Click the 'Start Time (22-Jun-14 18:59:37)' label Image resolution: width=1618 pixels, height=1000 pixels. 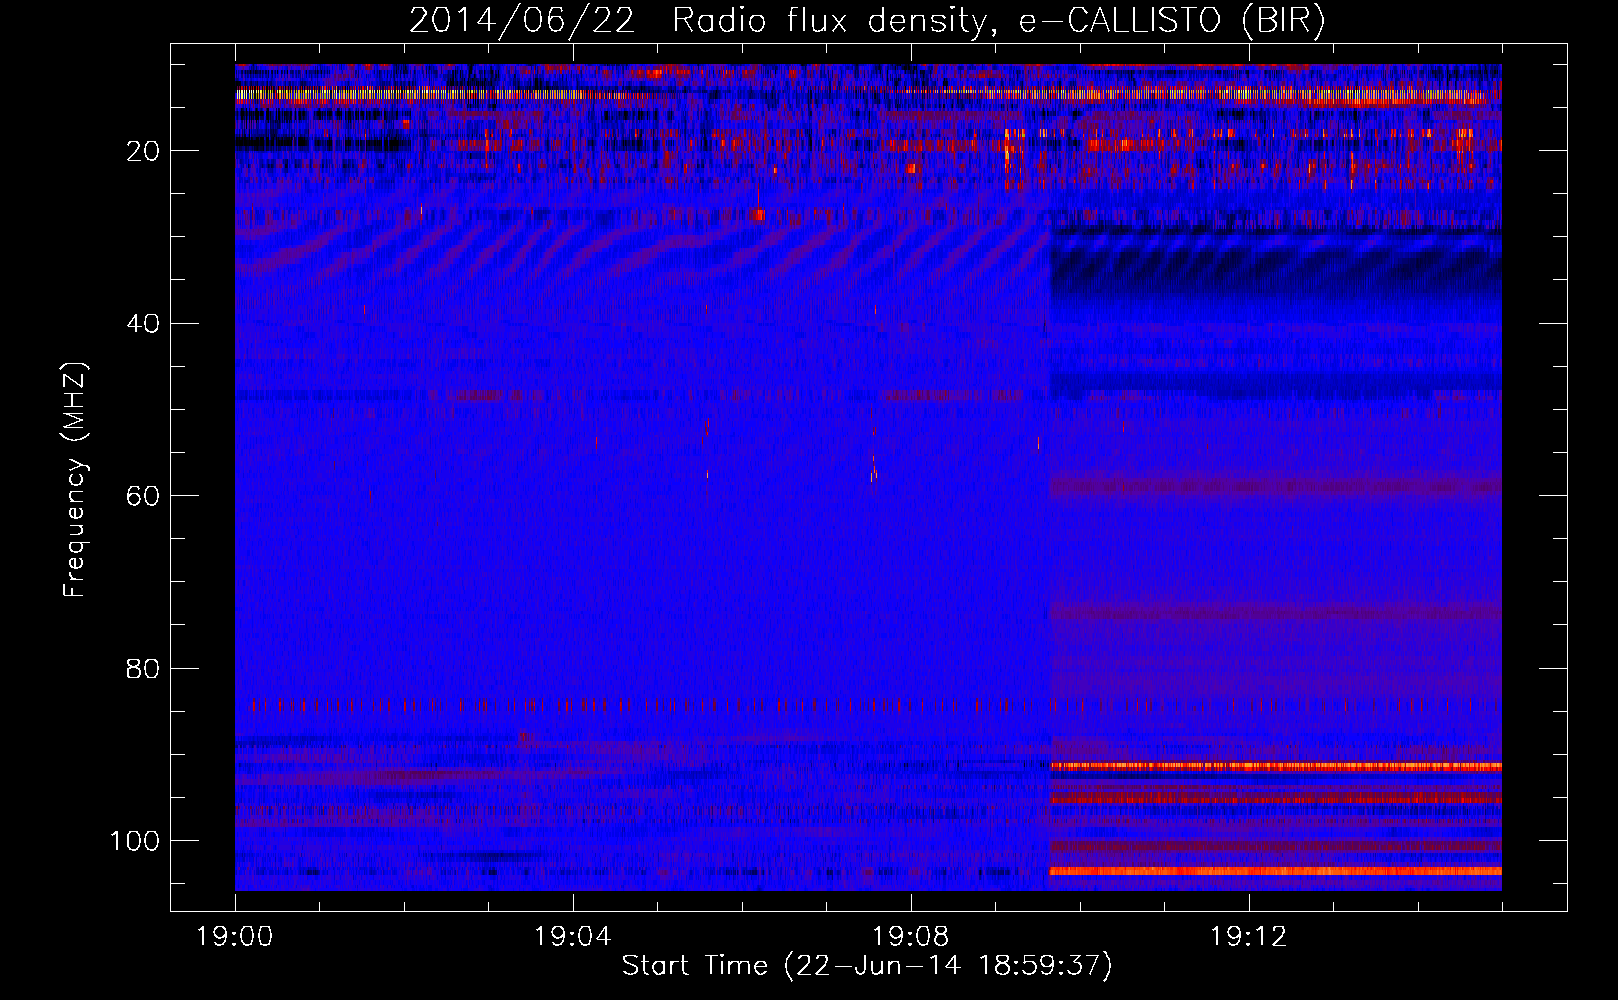(x=867, y=965)
